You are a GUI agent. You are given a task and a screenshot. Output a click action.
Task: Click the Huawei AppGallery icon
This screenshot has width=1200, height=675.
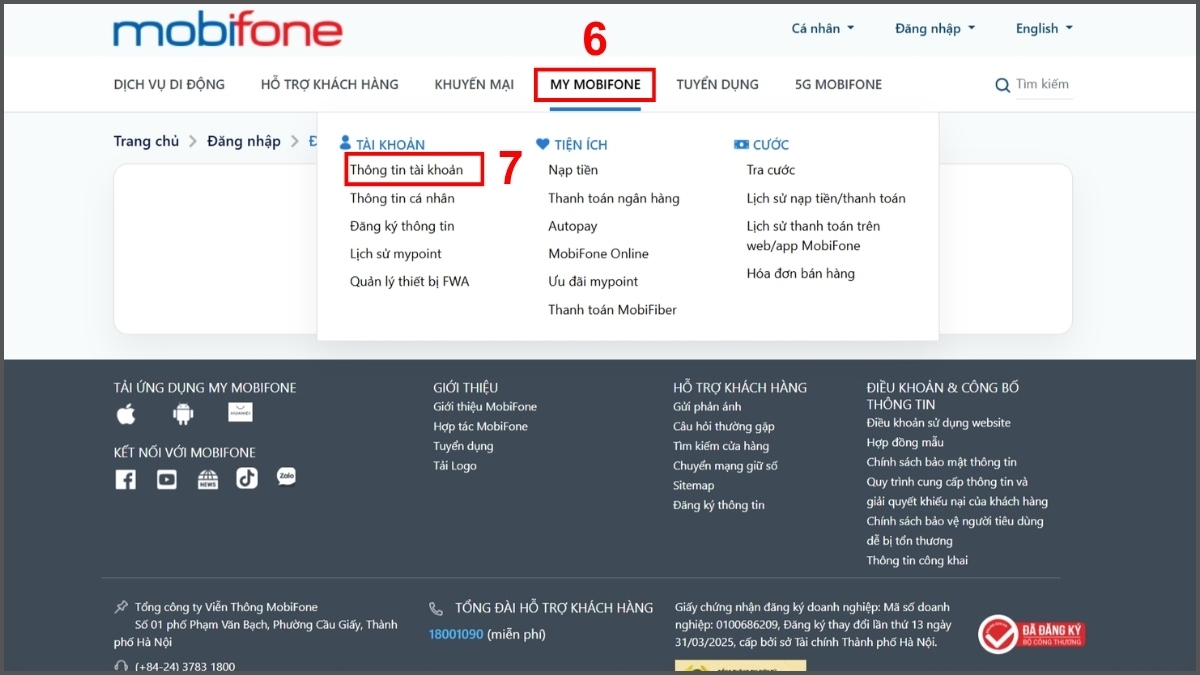[x=240, y=412]
